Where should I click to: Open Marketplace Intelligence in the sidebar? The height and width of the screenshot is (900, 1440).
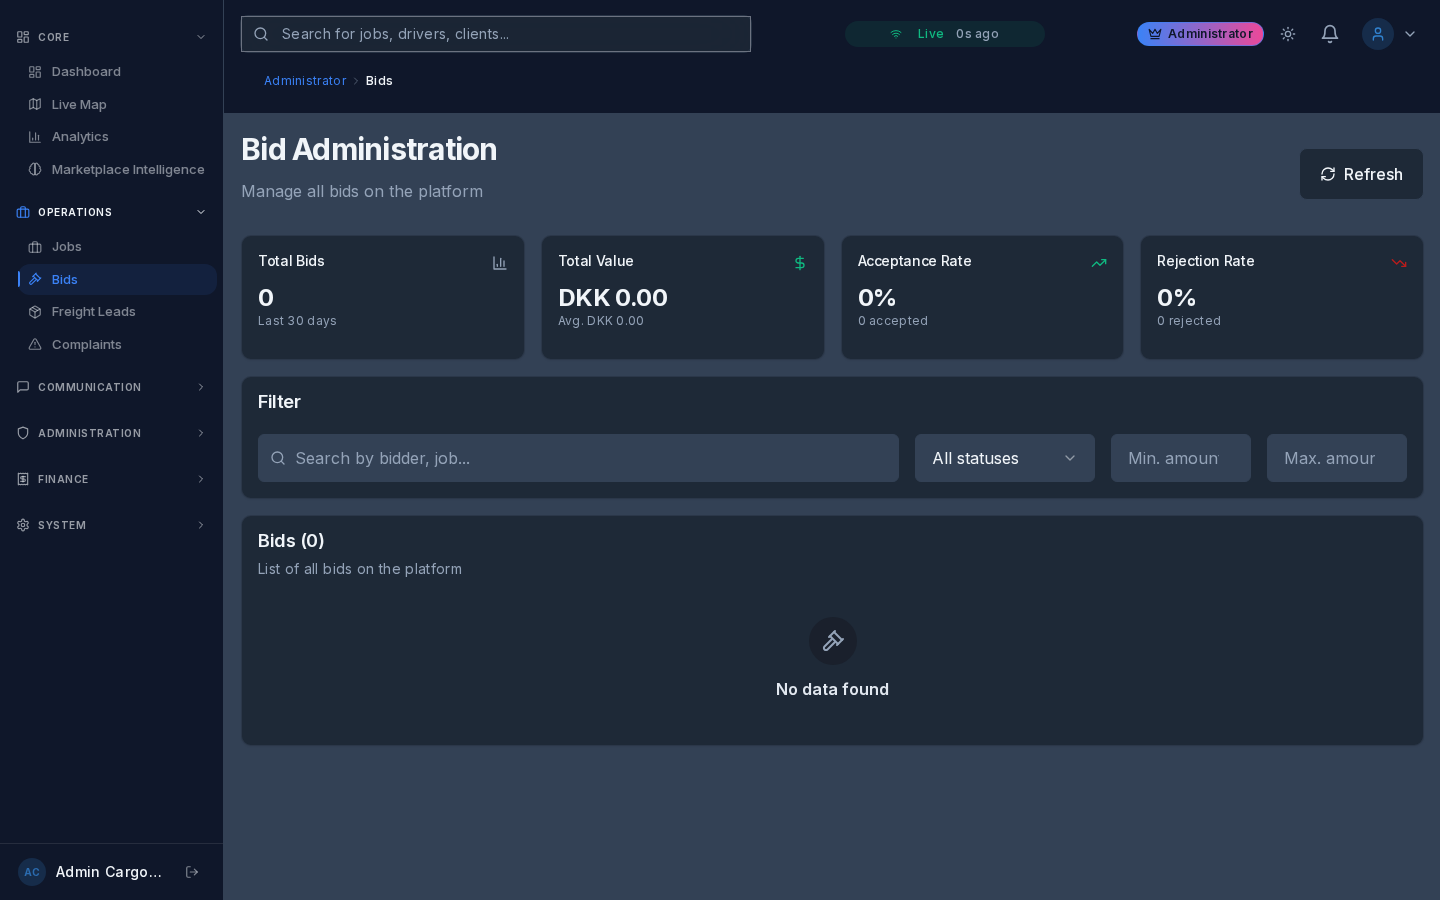[x=128, y=170]
